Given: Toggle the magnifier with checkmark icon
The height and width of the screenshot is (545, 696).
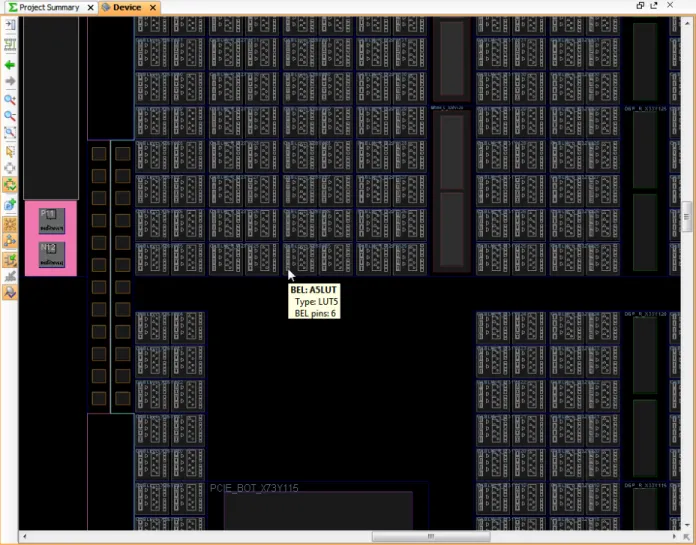Looking at the screenshot, I should pos(10,292).
